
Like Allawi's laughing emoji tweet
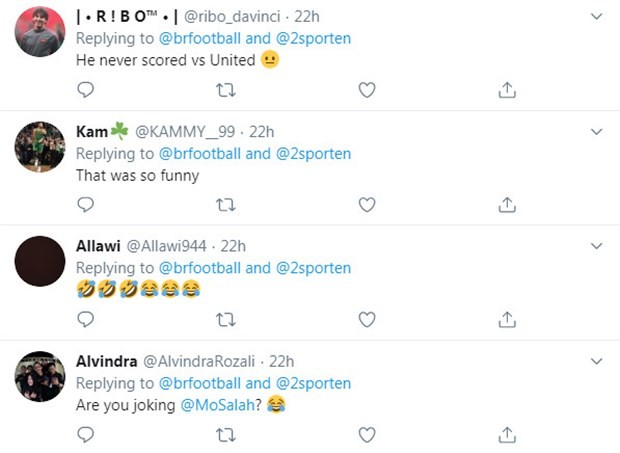pyautogui.click(x=367, y=320)
